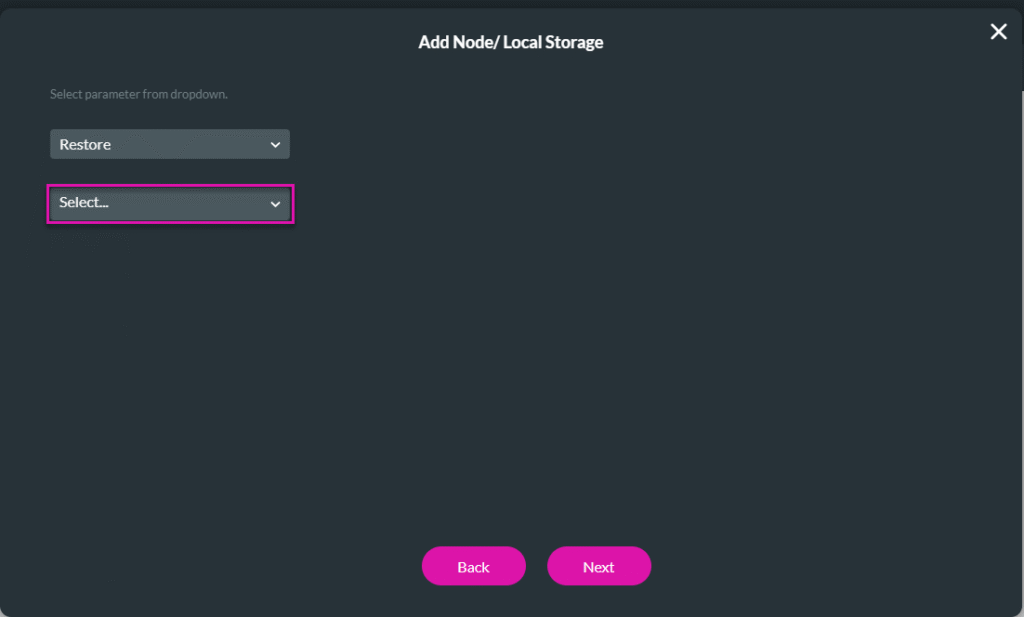Click the 'Add Node/ Local Storage' title
Image resolution: width=1024 pixels, height=617 pixels.
510,42
